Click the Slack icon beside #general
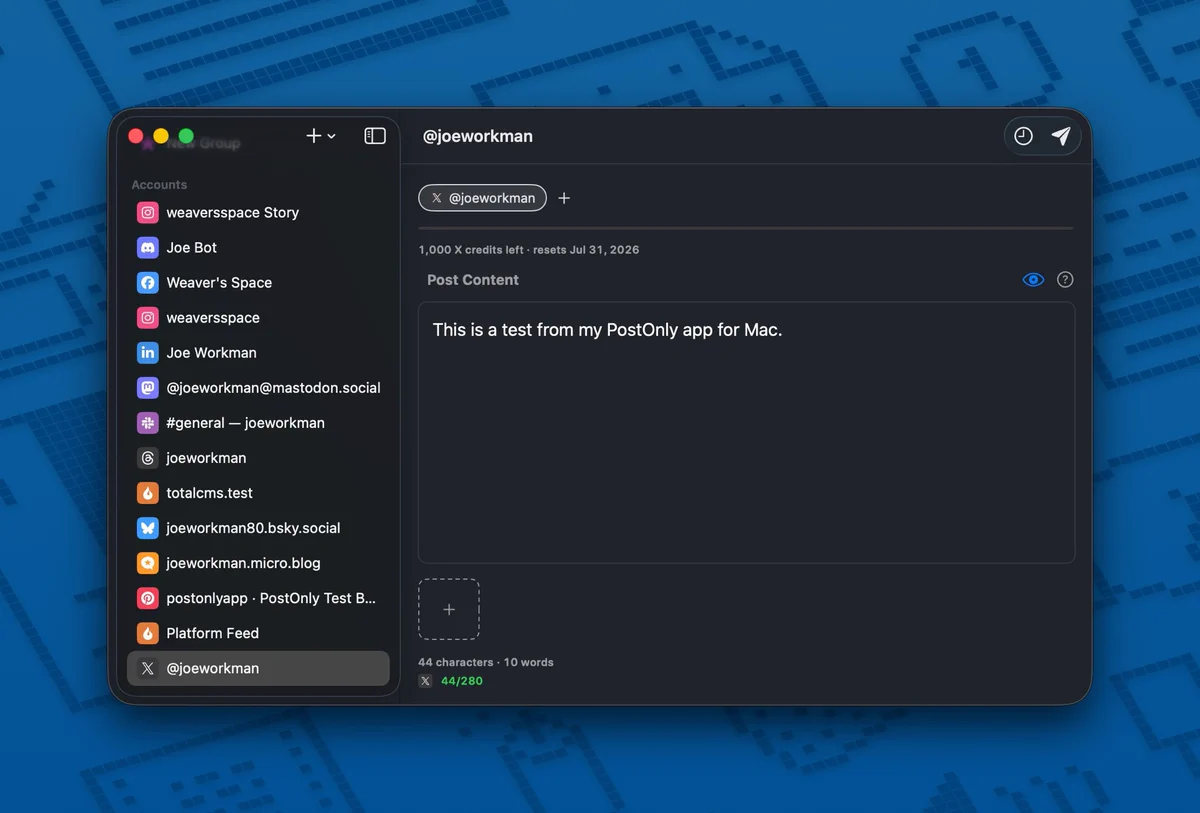Image resolution: width=1200 pixels, height=813 pixels. [148, 423]
